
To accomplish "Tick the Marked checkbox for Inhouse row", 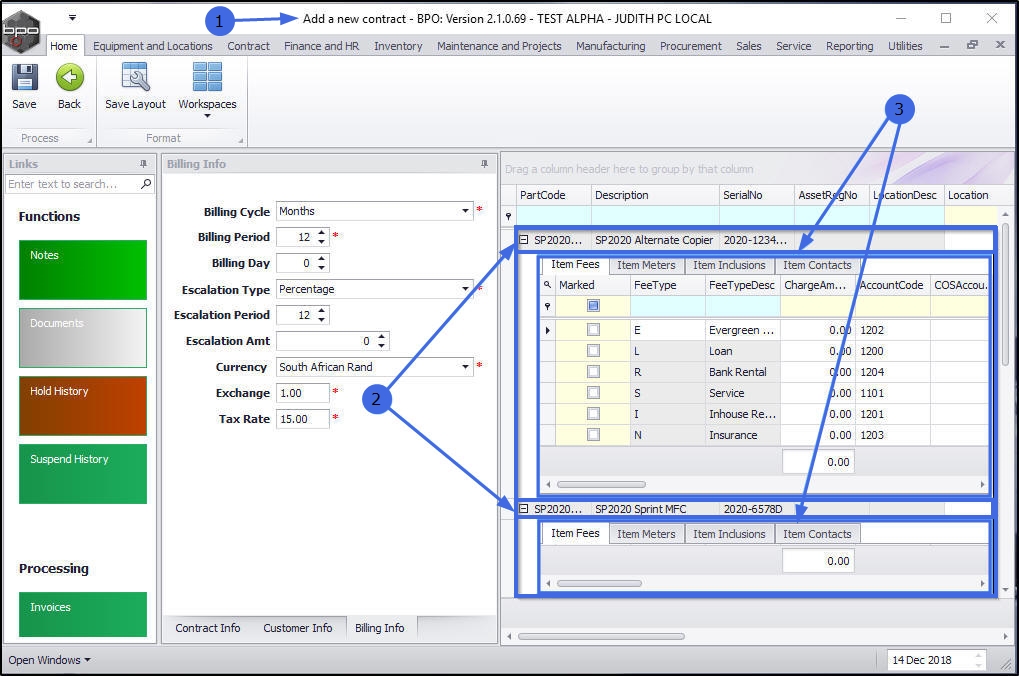I will 593,413.
